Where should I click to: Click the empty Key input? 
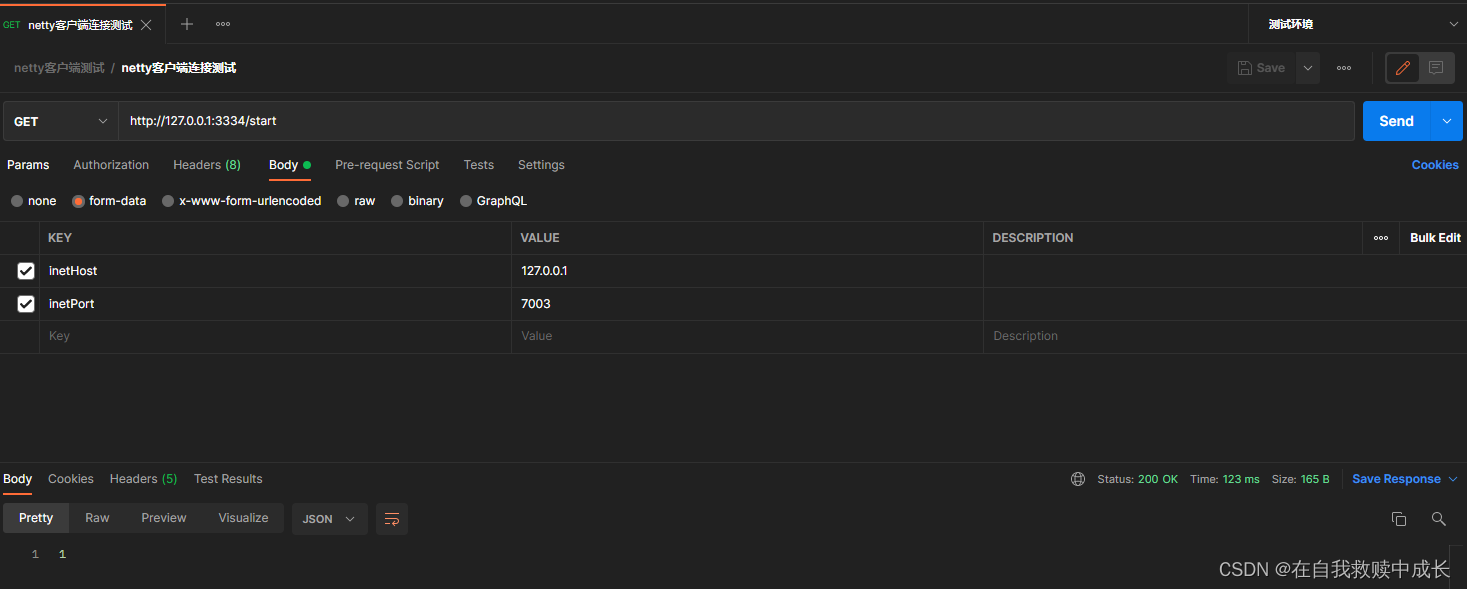click(275, 336)
